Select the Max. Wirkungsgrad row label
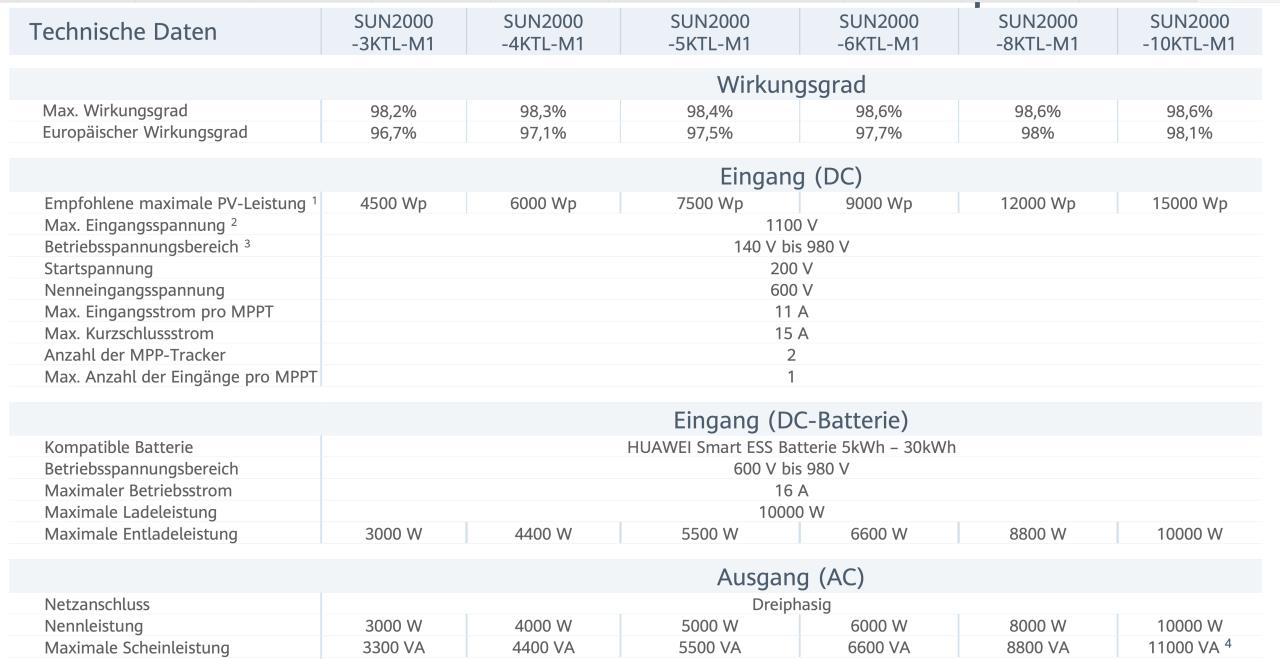 pyautogui.click(x=115, y=111)
